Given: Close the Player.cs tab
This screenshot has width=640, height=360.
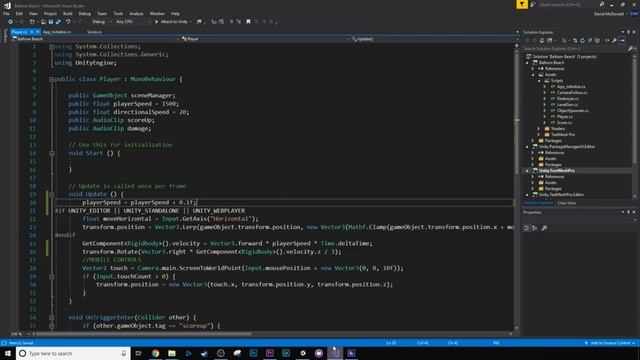Looking at the screenshot, I should point(38,31).
